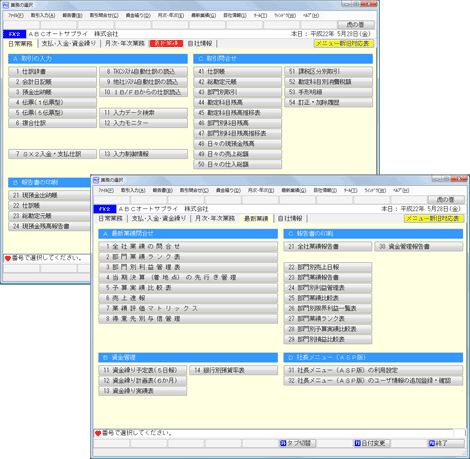470x459 pixels.
Task: Open the ﾌｧｲﾙ(F) menu in the front window
Action: click(x=106, y=190)
